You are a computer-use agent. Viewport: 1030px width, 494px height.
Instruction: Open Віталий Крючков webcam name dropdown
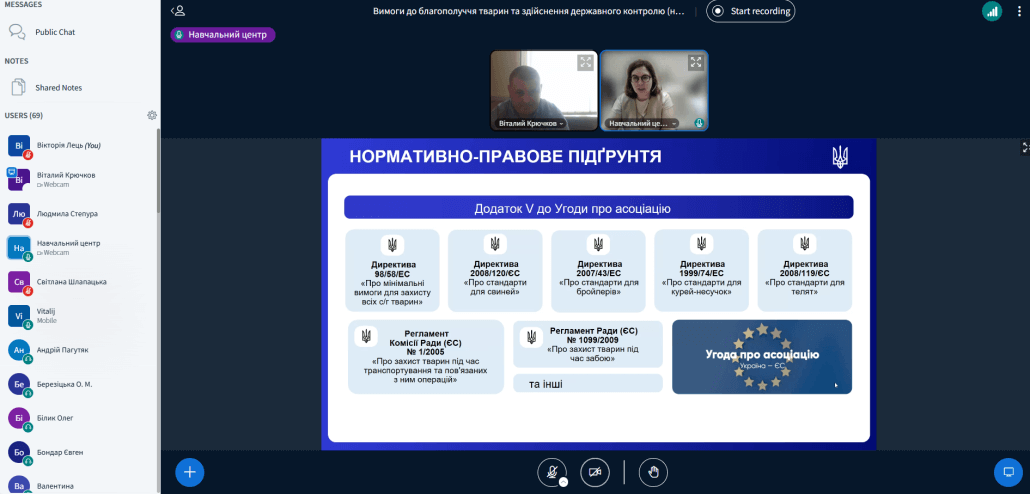coord(531,124)
